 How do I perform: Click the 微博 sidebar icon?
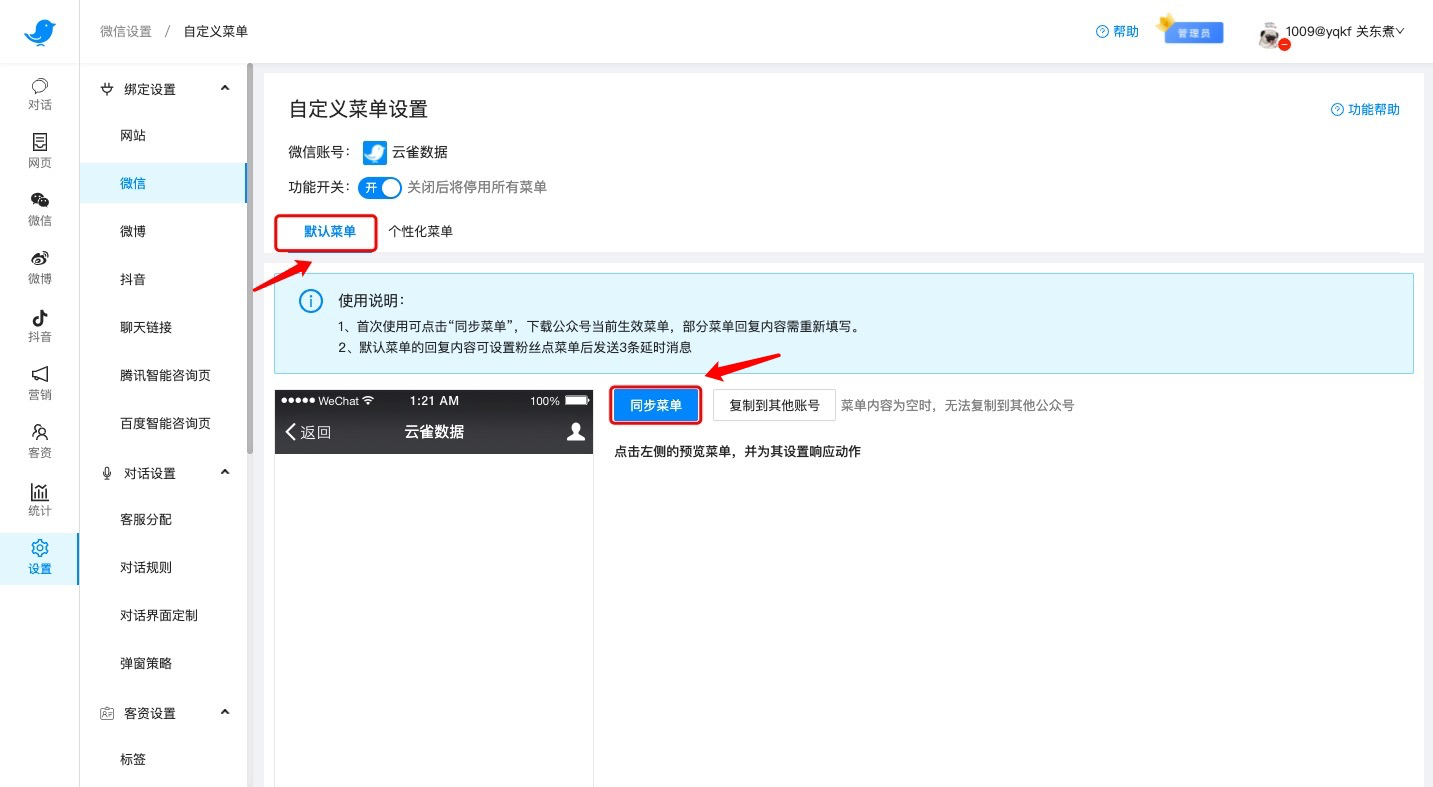39,267
